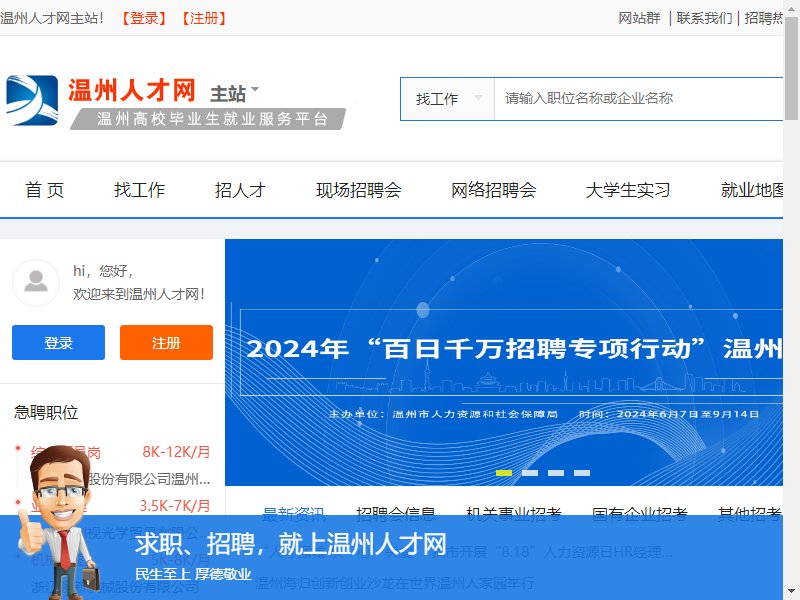Switch to the 招聘会信息 tab
This screenshot has width=800, height=600.
[395, 513]
